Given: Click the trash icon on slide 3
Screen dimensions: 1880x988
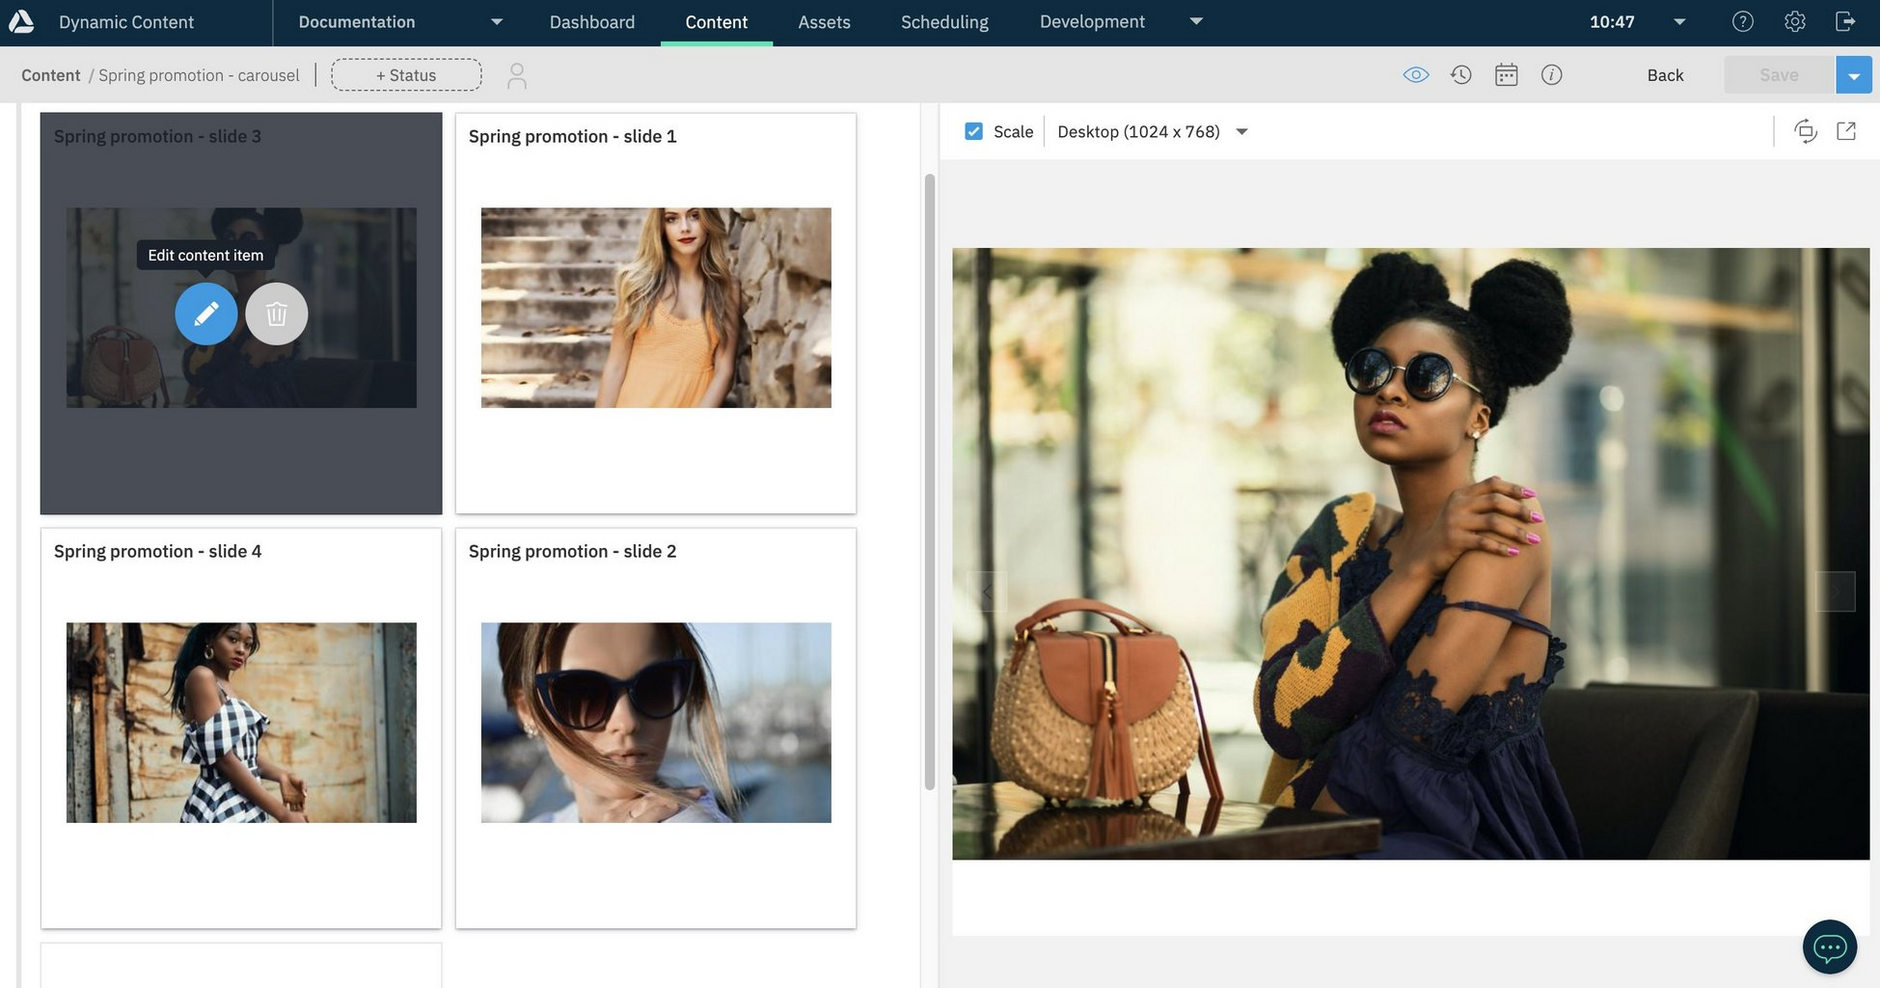Looking at the screenshot, I should click(276, 314).
